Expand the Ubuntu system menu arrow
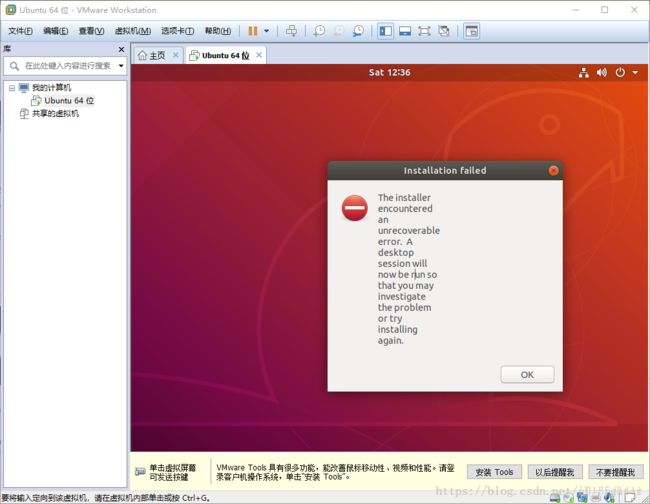 tap(635, 73)
